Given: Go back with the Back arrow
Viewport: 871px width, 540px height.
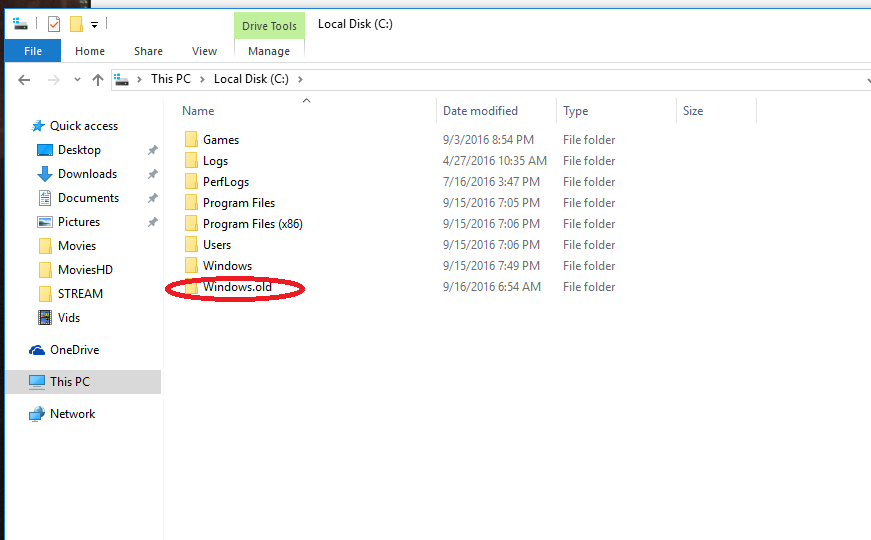Looking at the screenshot, I should 24,80.
